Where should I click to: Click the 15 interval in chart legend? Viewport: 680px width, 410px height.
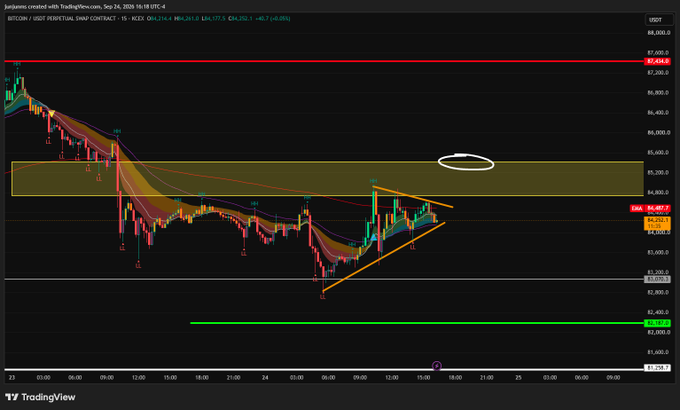125,19
